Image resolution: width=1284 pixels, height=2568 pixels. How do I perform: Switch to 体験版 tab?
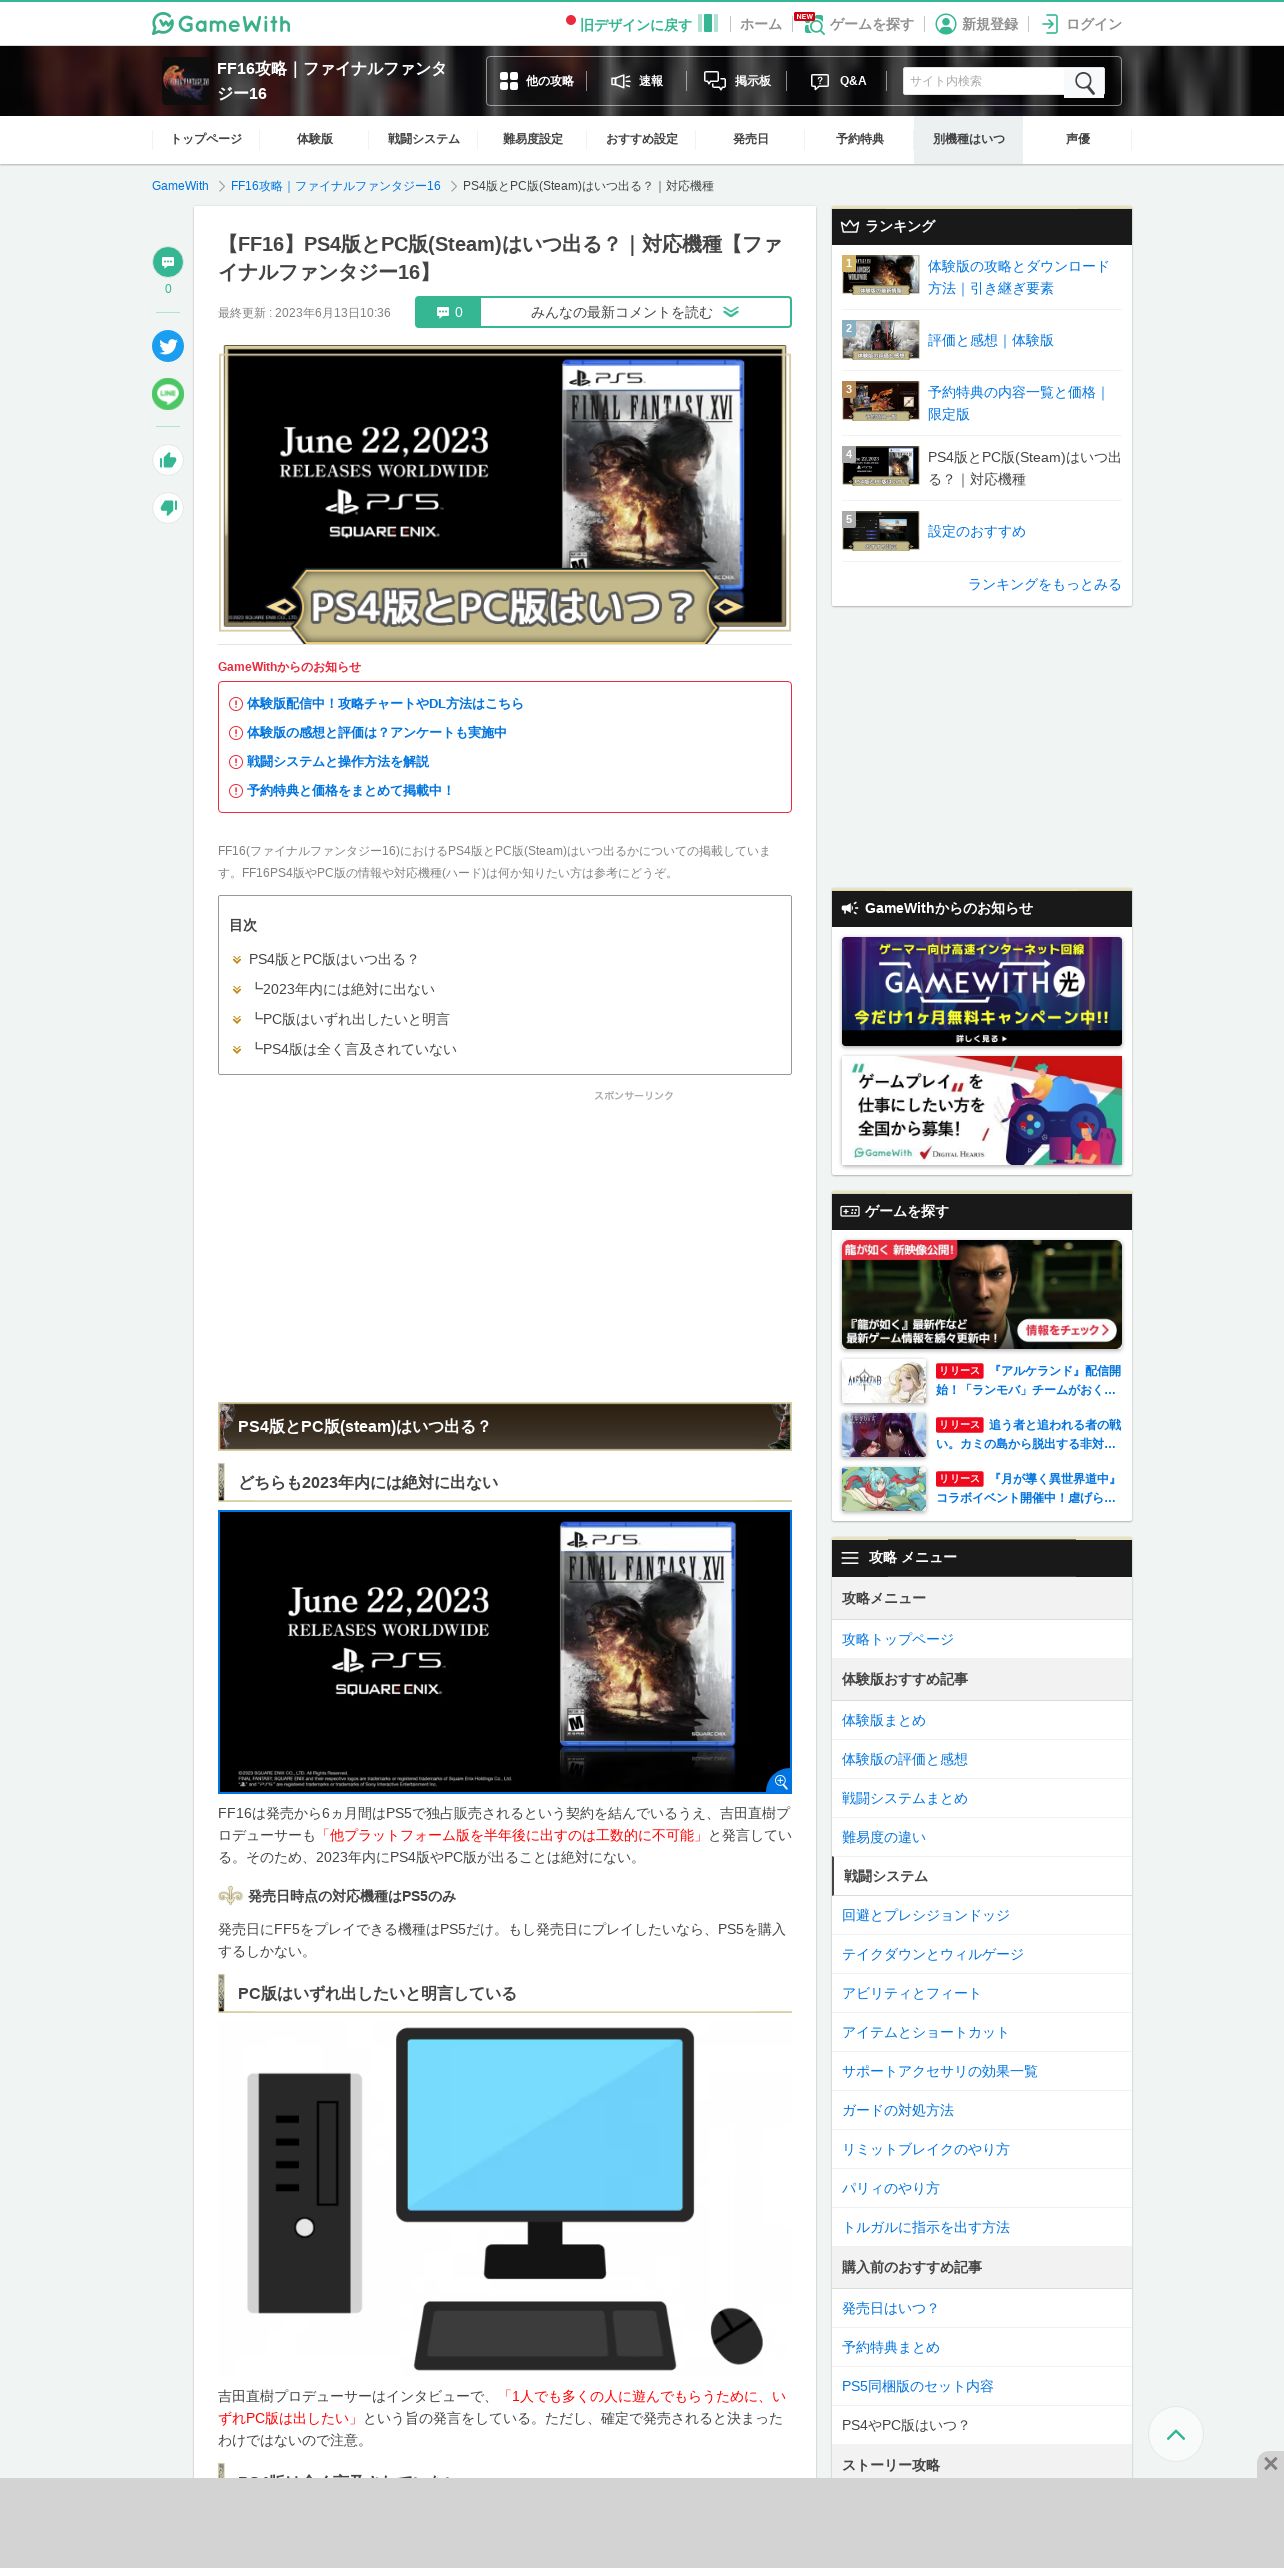[315, 139]
